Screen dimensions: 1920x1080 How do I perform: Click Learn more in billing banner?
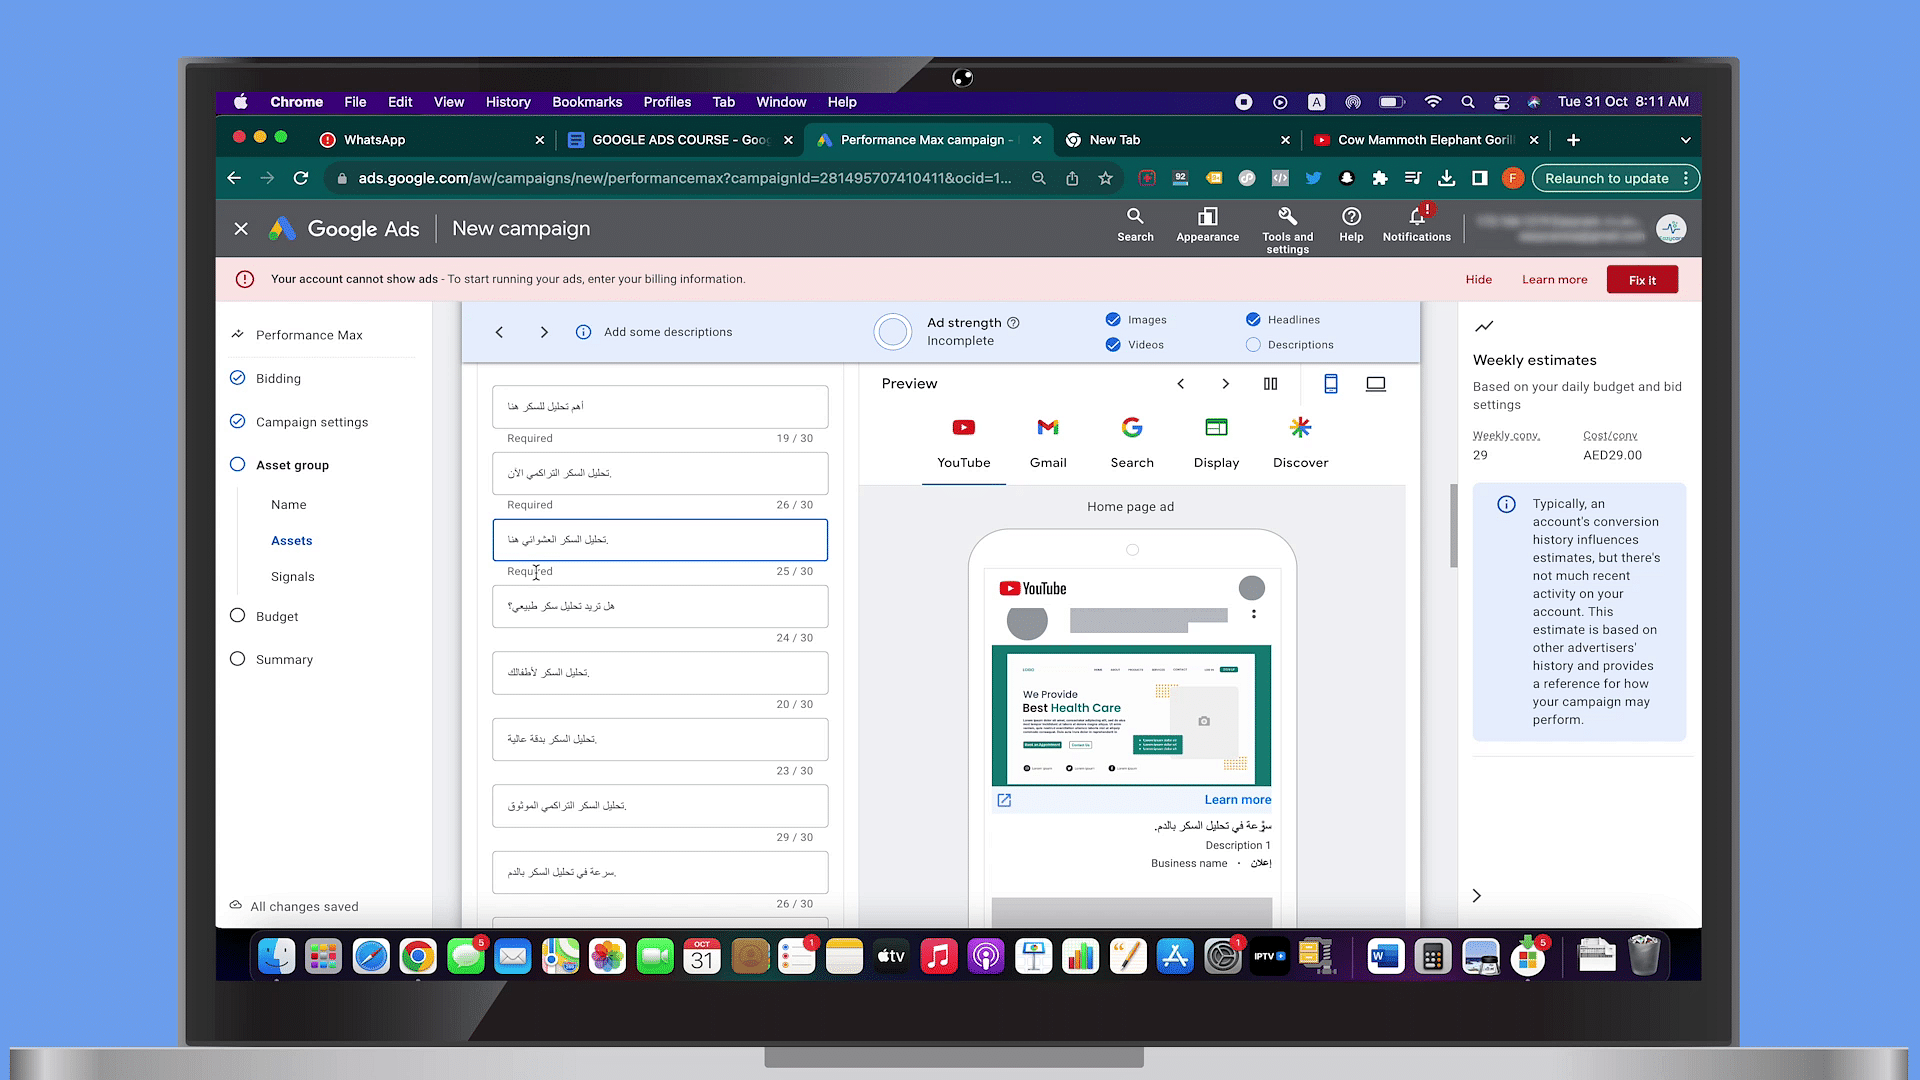[x=1554, y=280]
